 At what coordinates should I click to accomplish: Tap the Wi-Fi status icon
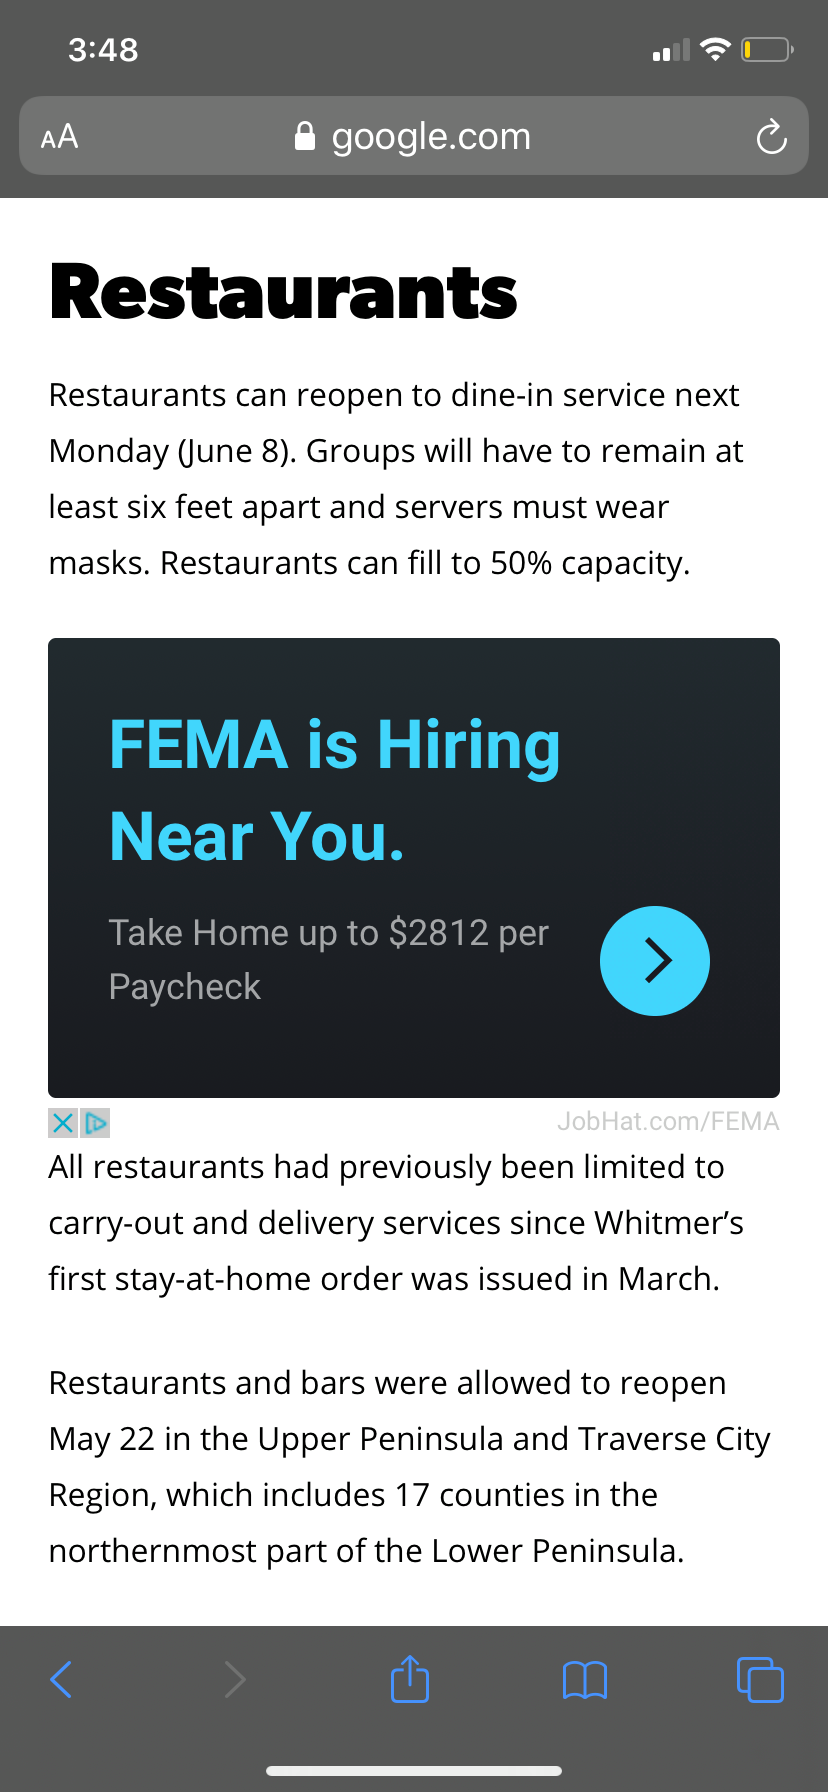click(715, 49)
